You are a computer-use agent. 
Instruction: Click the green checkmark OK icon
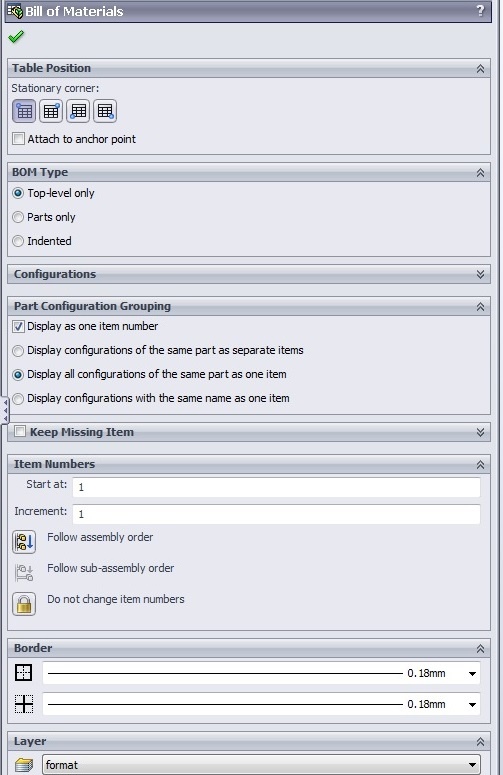pos(16,37)
